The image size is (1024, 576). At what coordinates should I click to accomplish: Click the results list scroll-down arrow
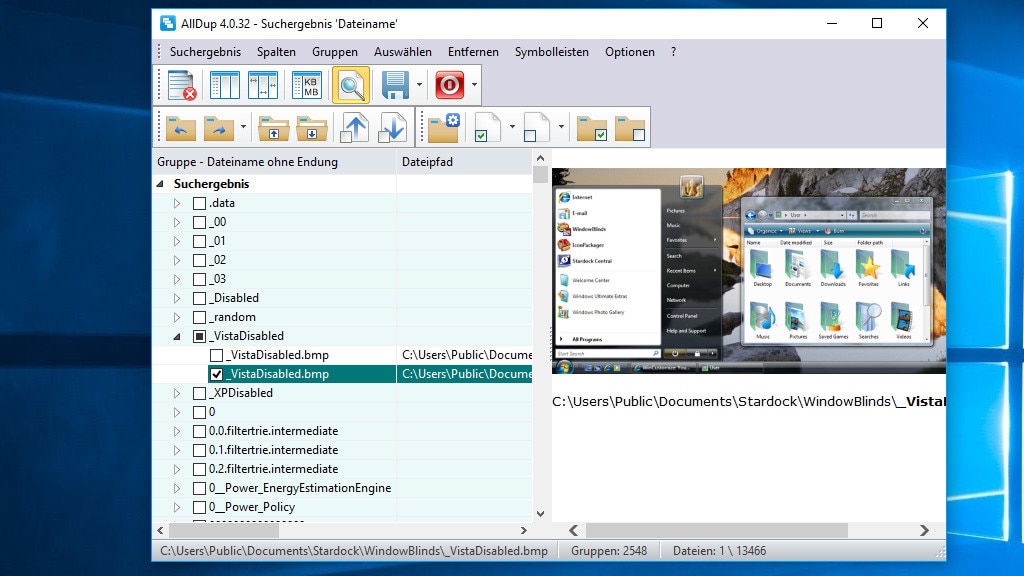(x=540, y=513)
